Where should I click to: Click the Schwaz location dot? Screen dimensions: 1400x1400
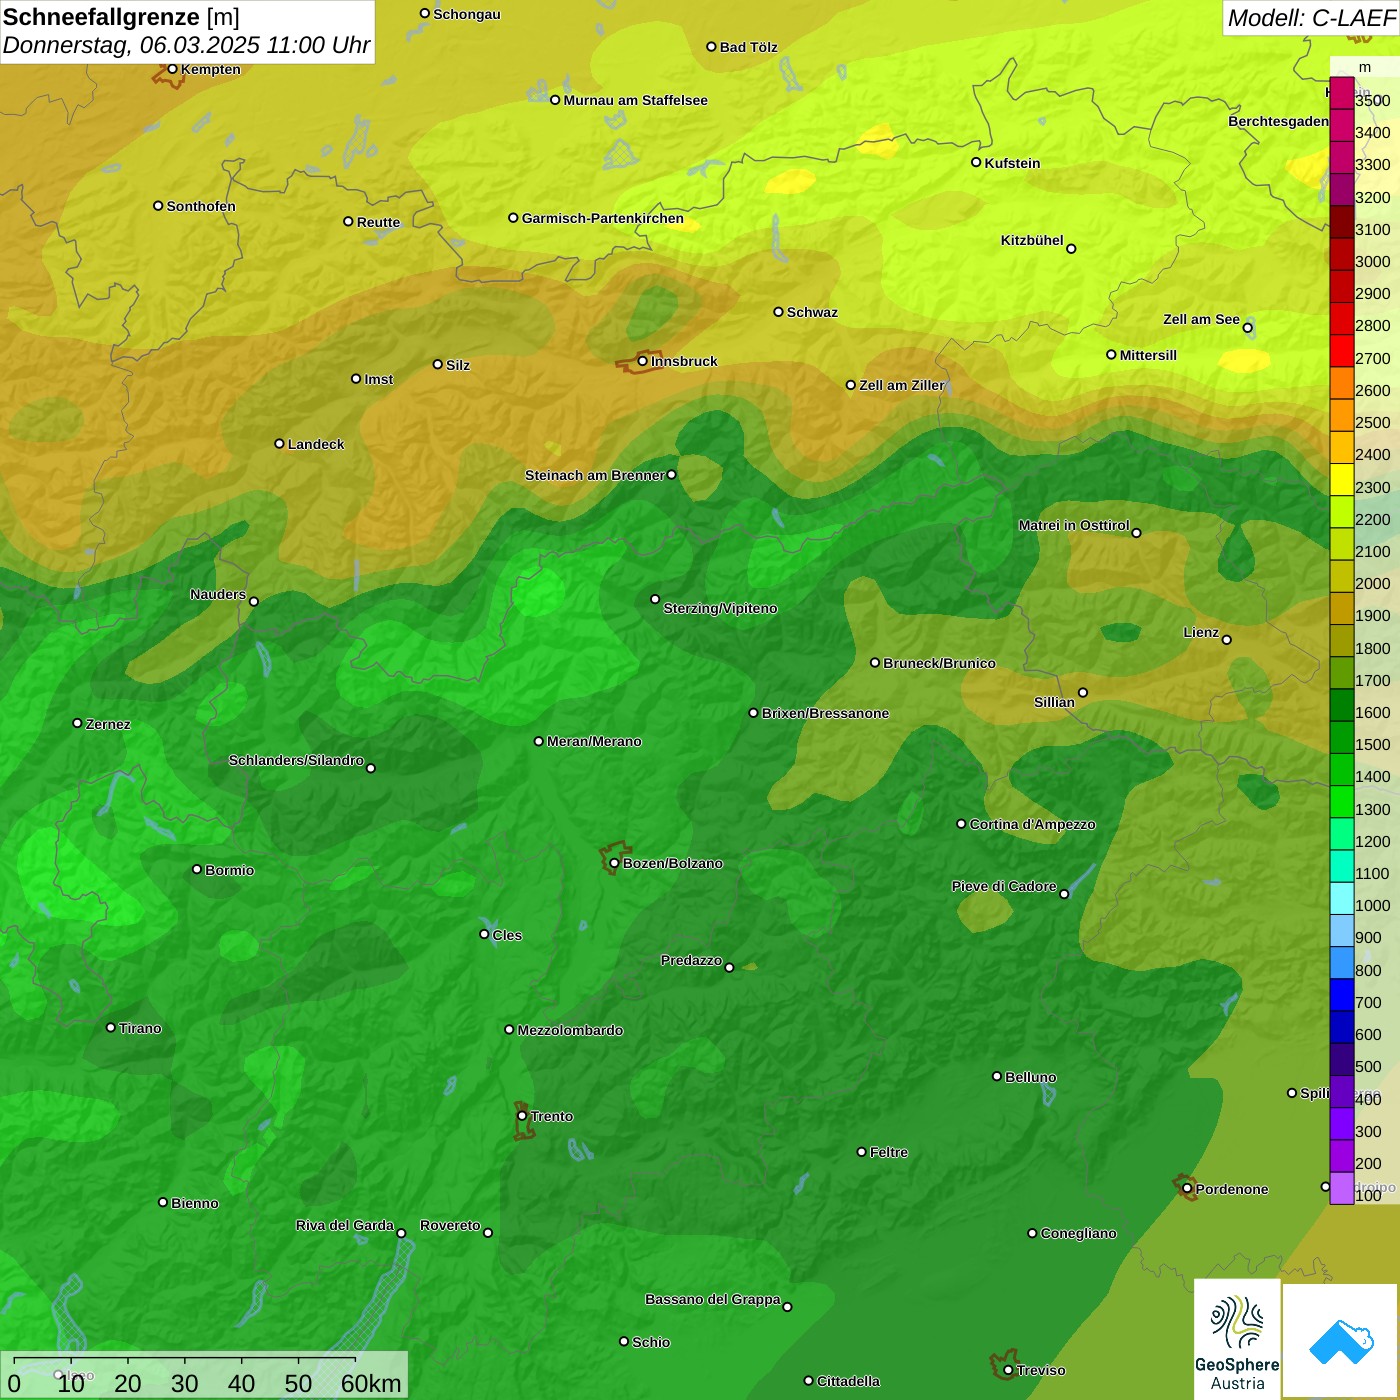pos(778,312)
